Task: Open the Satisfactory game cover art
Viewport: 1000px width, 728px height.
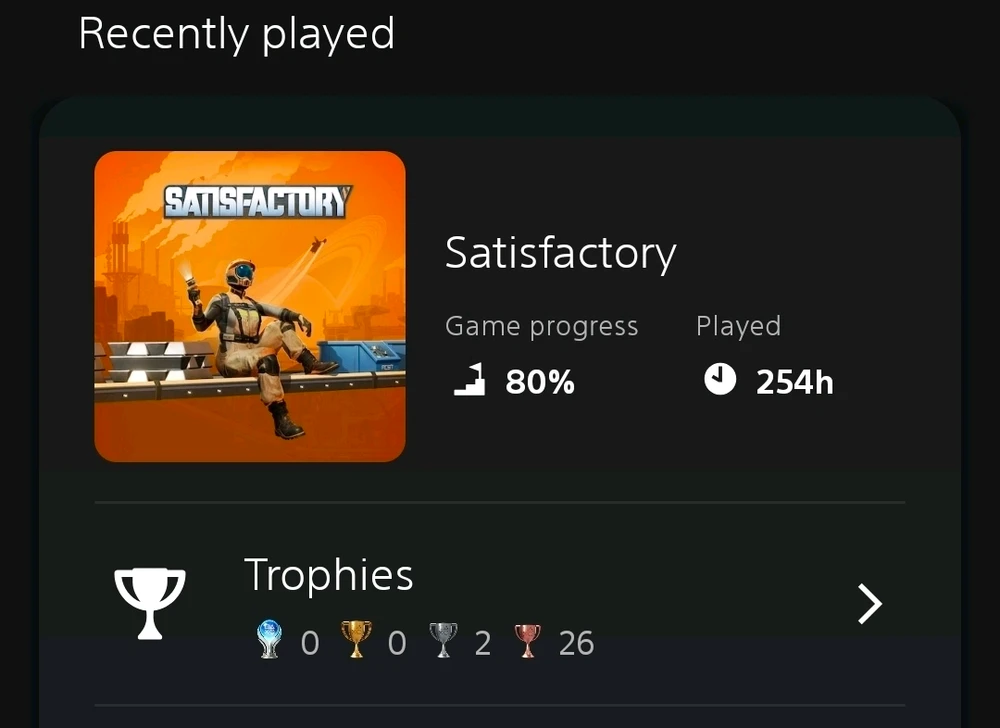Action: pos(250,306)
